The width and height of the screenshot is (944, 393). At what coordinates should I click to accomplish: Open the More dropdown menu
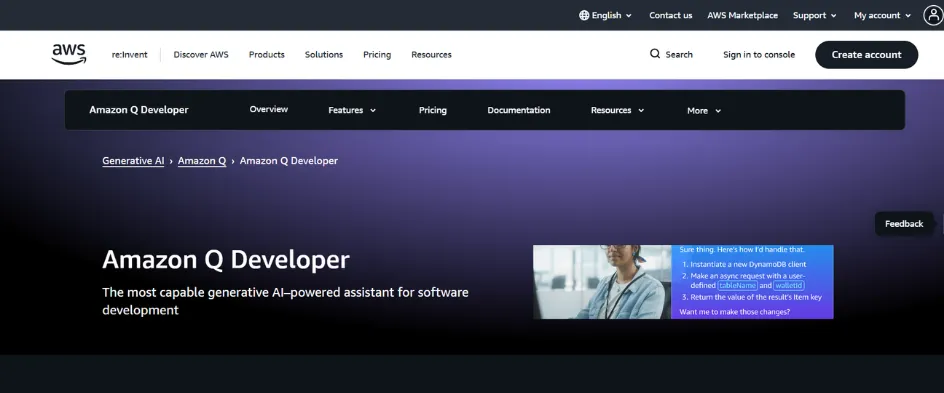tap(704, 111)
